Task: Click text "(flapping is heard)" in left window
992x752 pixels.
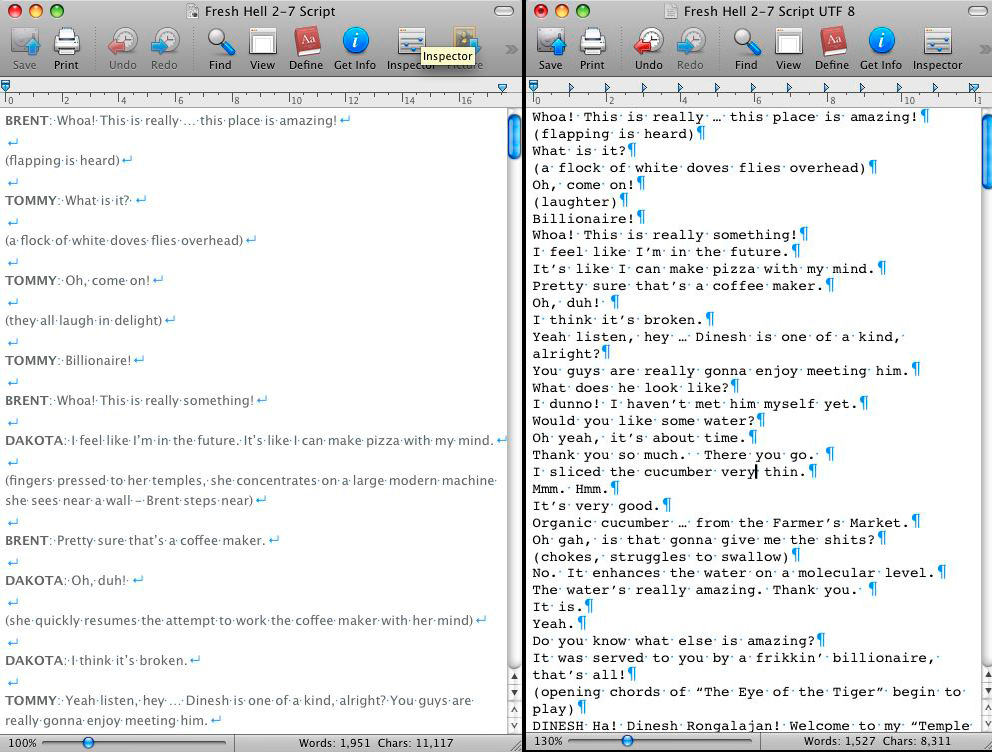Action: pyautogui.click(x=63, y=161)
